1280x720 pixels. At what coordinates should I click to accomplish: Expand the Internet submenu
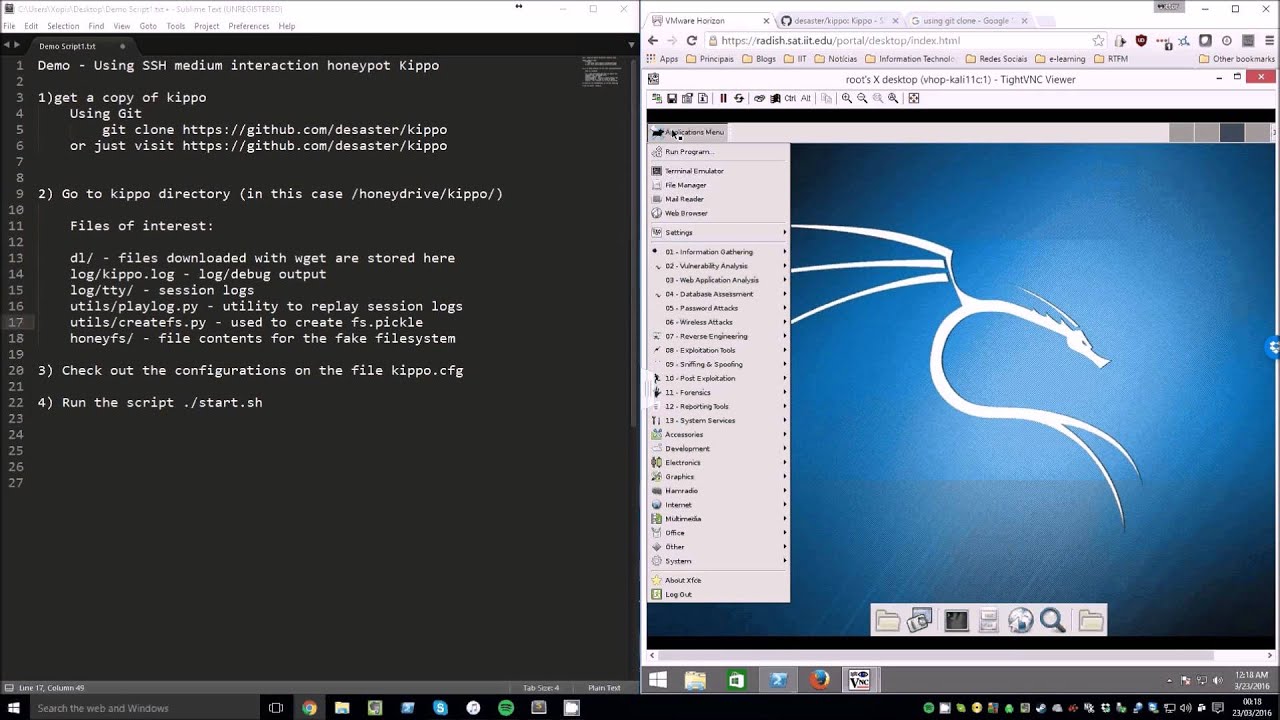point(718,505)
